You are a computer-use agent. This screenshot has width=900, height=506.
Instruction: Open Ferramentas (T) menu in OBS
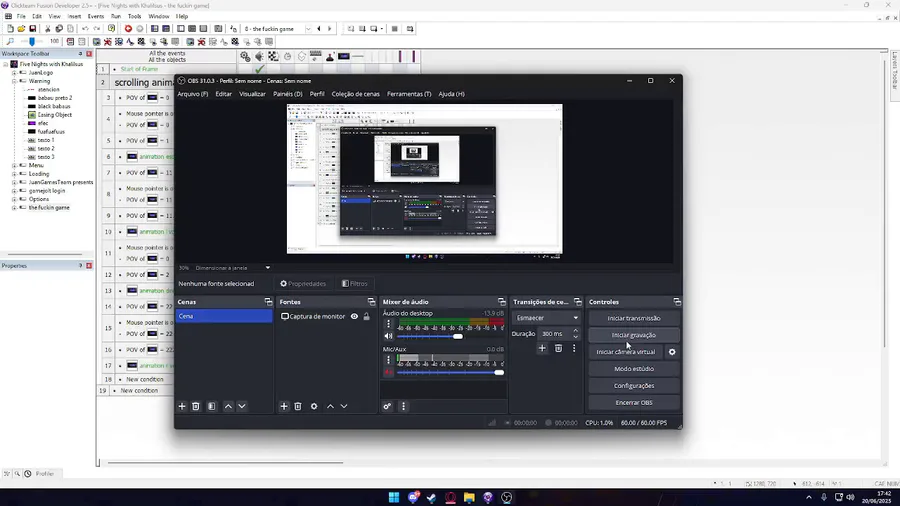point(409,94)
